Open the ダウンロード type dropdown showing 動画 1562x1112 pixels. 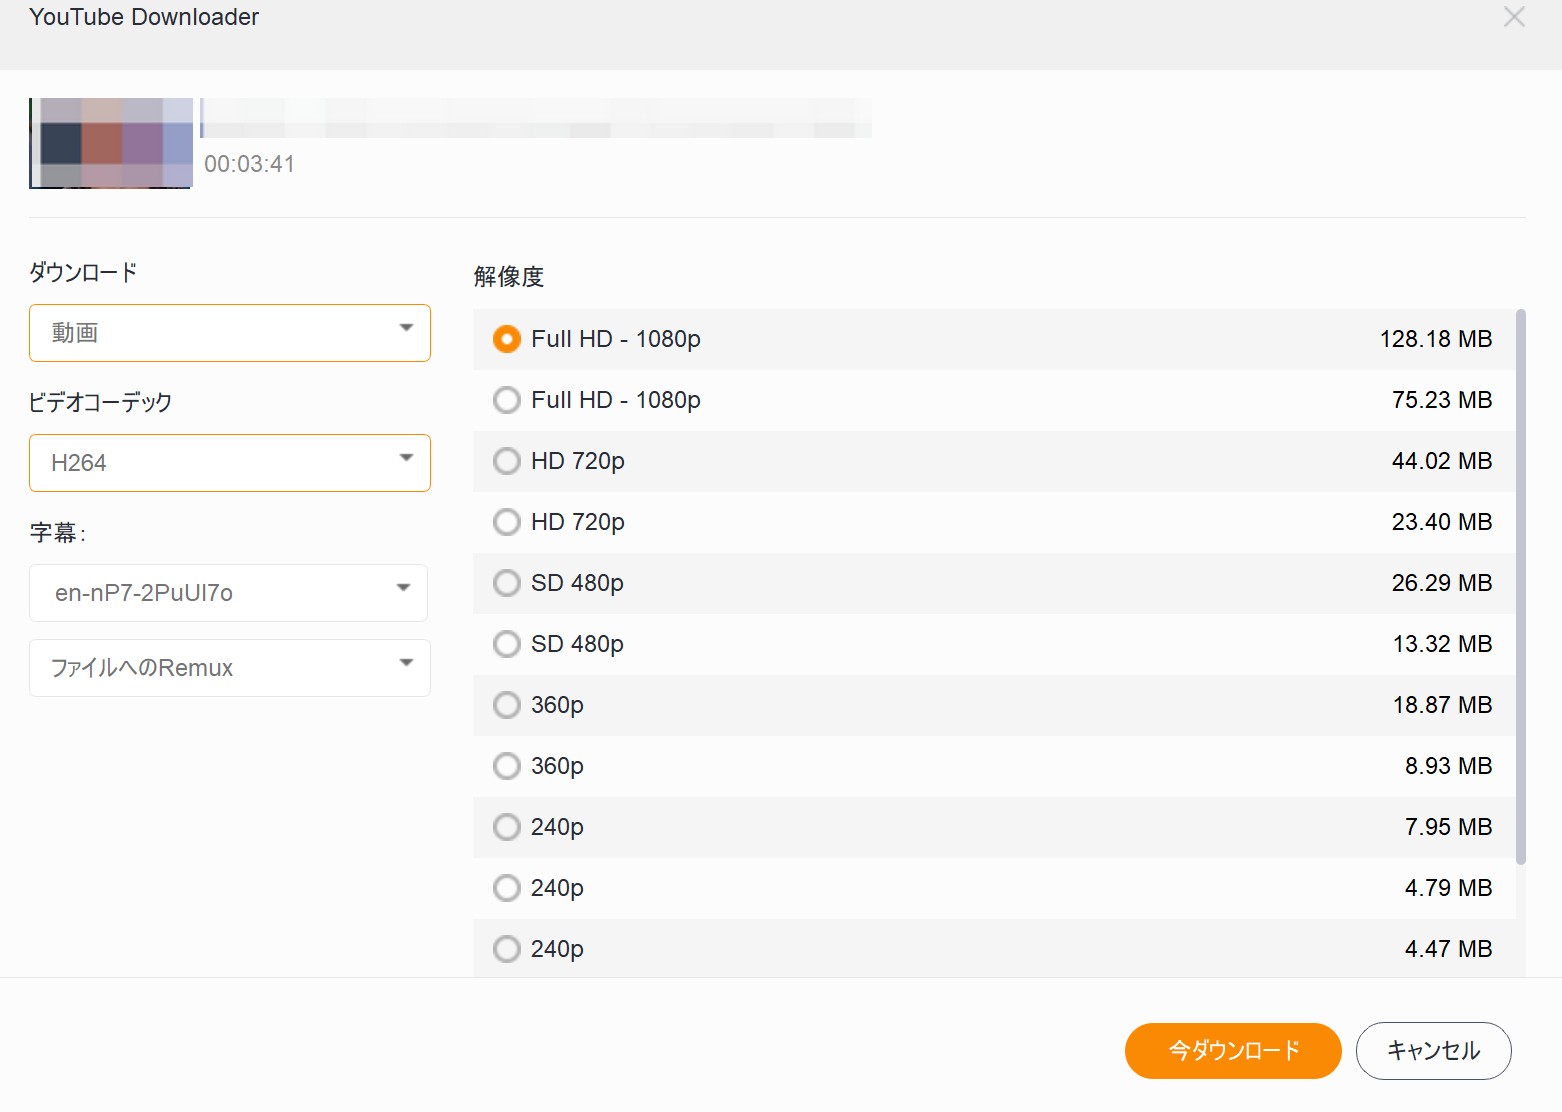tap(230, 333)
